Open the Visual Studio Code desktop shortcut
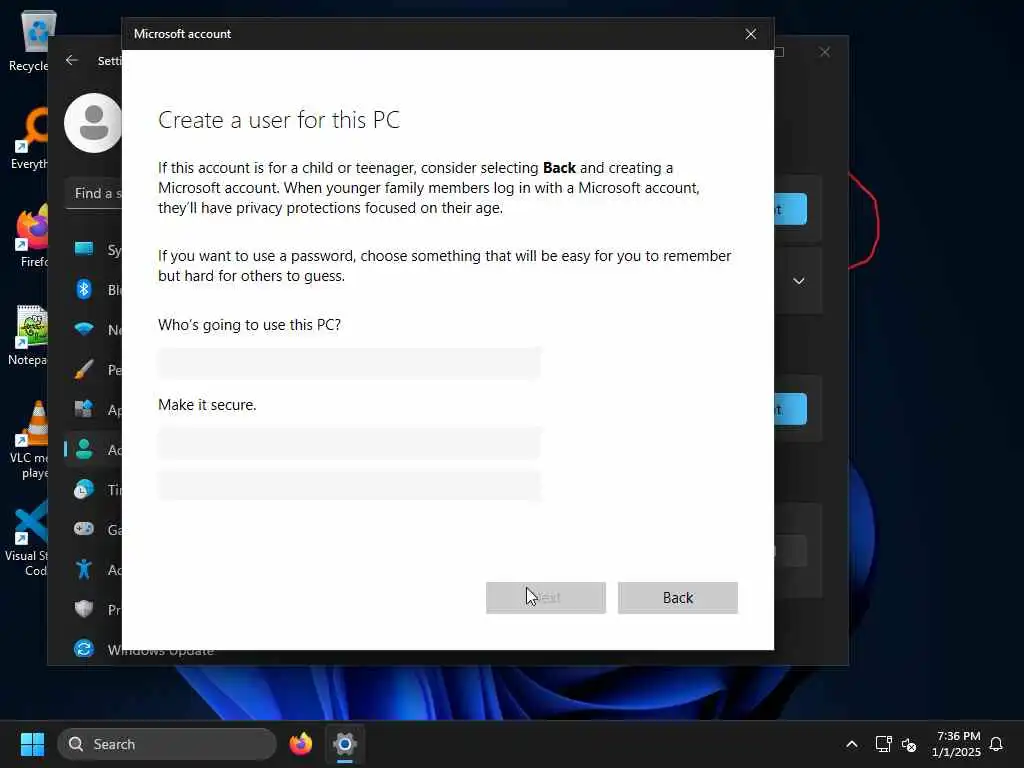The width and height of the screenshot is (1024, 768). (27, 539)
